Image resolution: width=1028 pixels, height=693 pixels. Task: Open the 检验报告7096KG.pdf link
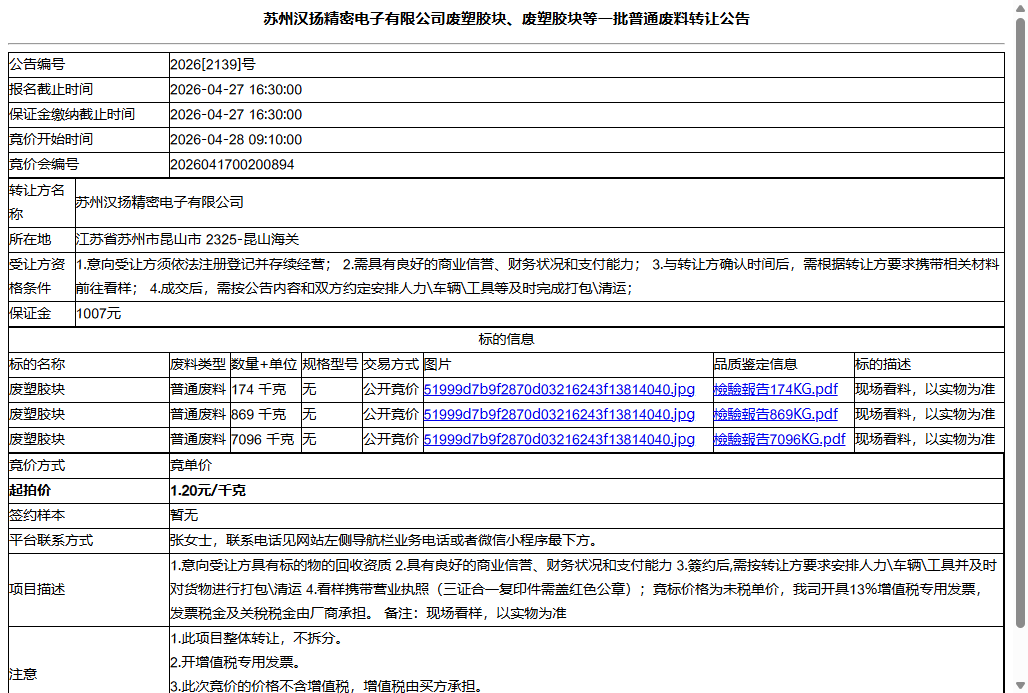point(779,439)
